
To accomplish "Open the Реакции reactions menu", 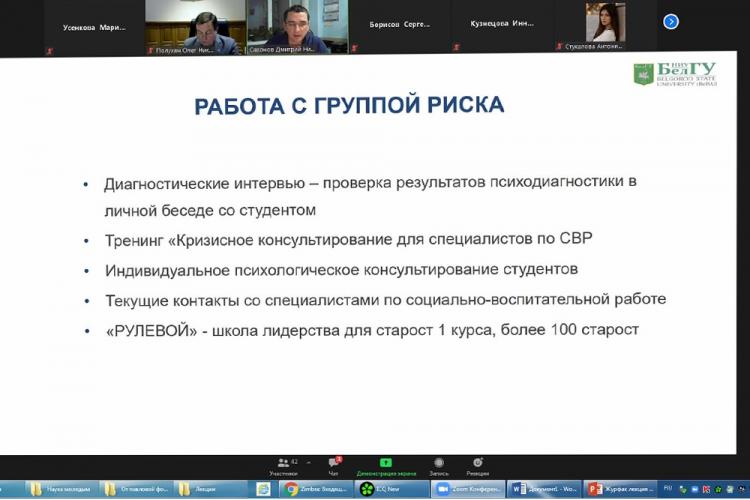I will coord(477,467).
